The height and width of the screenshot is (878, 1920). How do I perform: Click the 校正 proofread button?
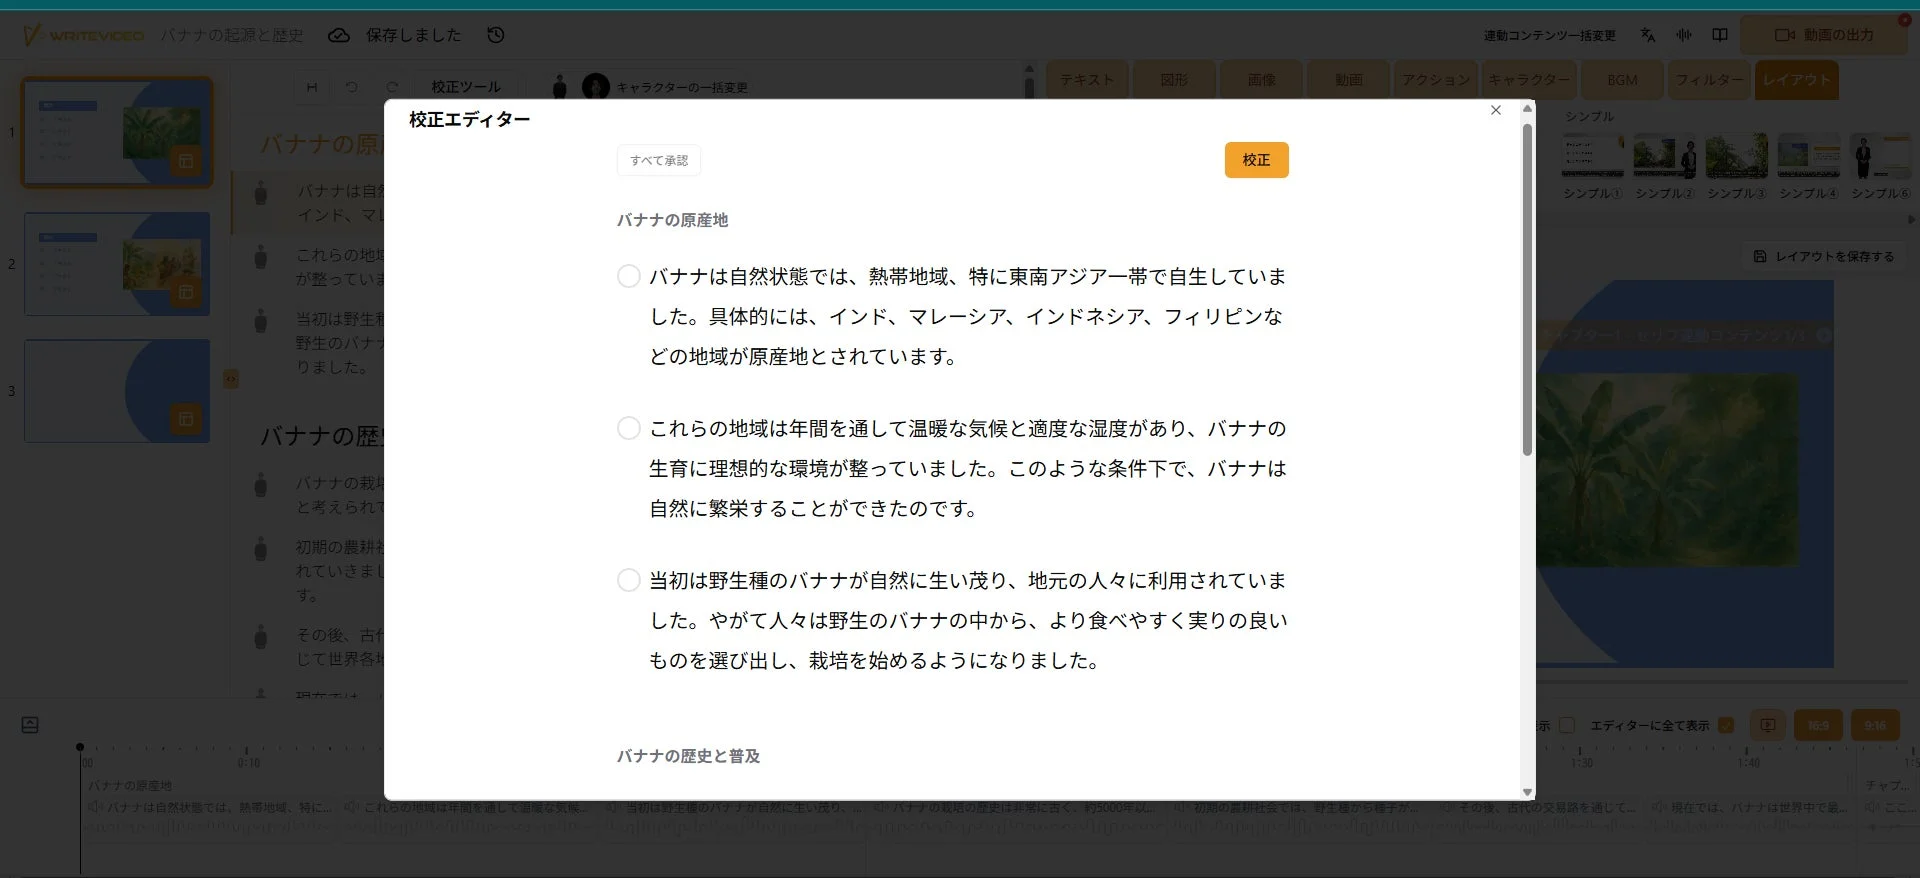(1256, 160)
